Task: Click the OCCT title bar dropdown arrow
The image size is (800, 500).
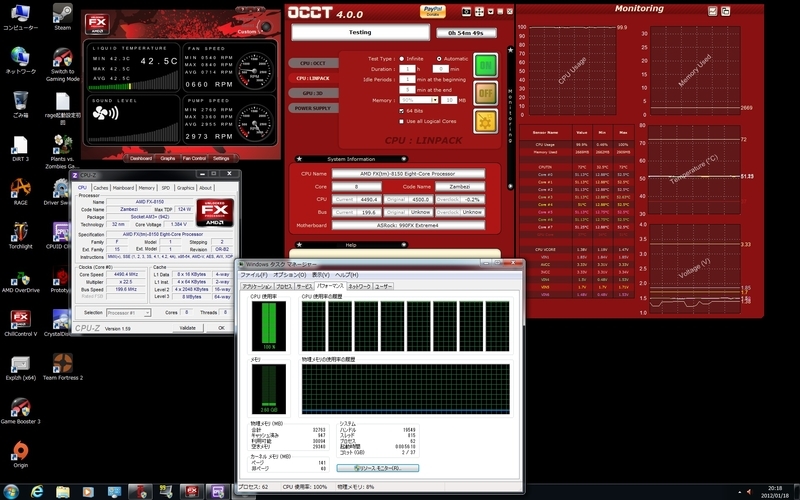Action: click(490, 11)
